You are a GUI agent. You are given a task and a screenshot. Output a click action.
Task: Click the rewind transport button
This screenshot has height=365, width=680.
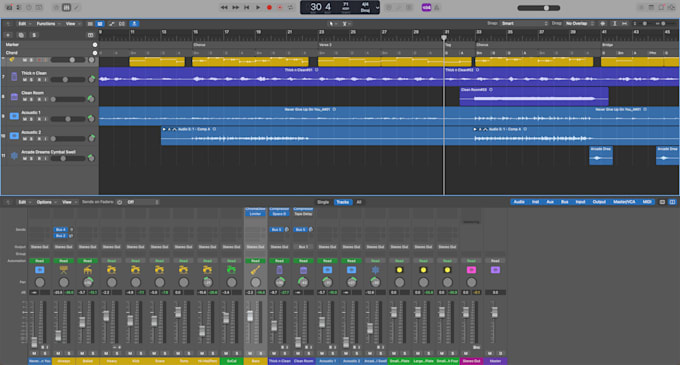pyautogui.click(x=224, y=7)
